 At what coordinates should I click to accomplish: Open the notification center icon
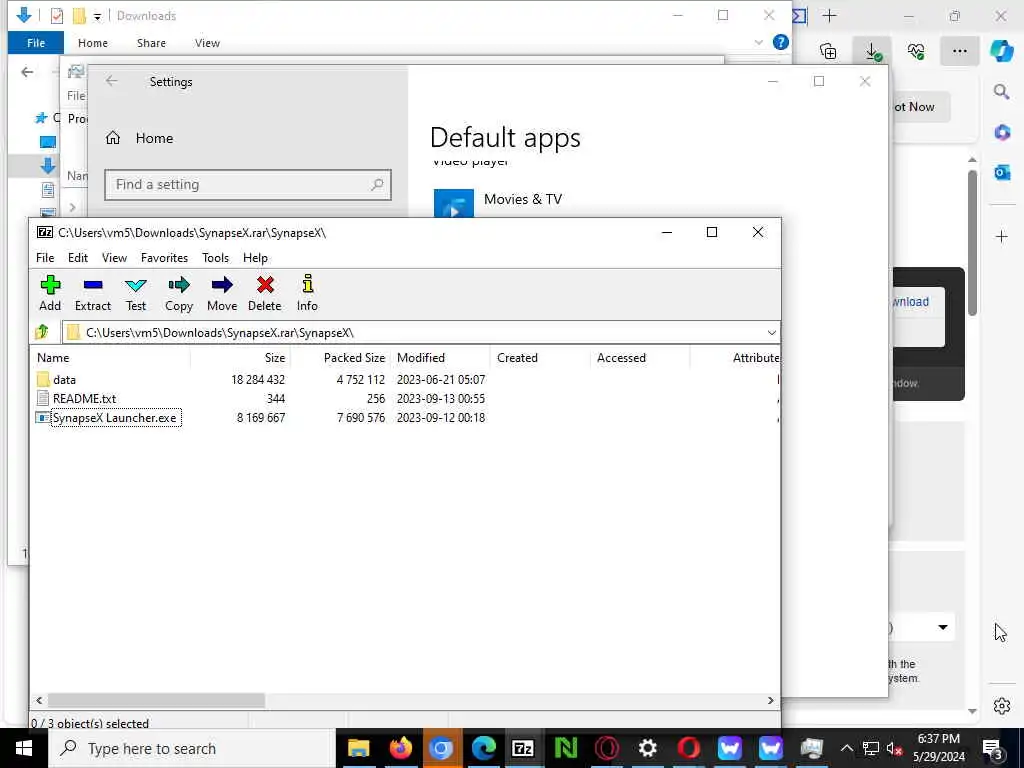point(993,749)
